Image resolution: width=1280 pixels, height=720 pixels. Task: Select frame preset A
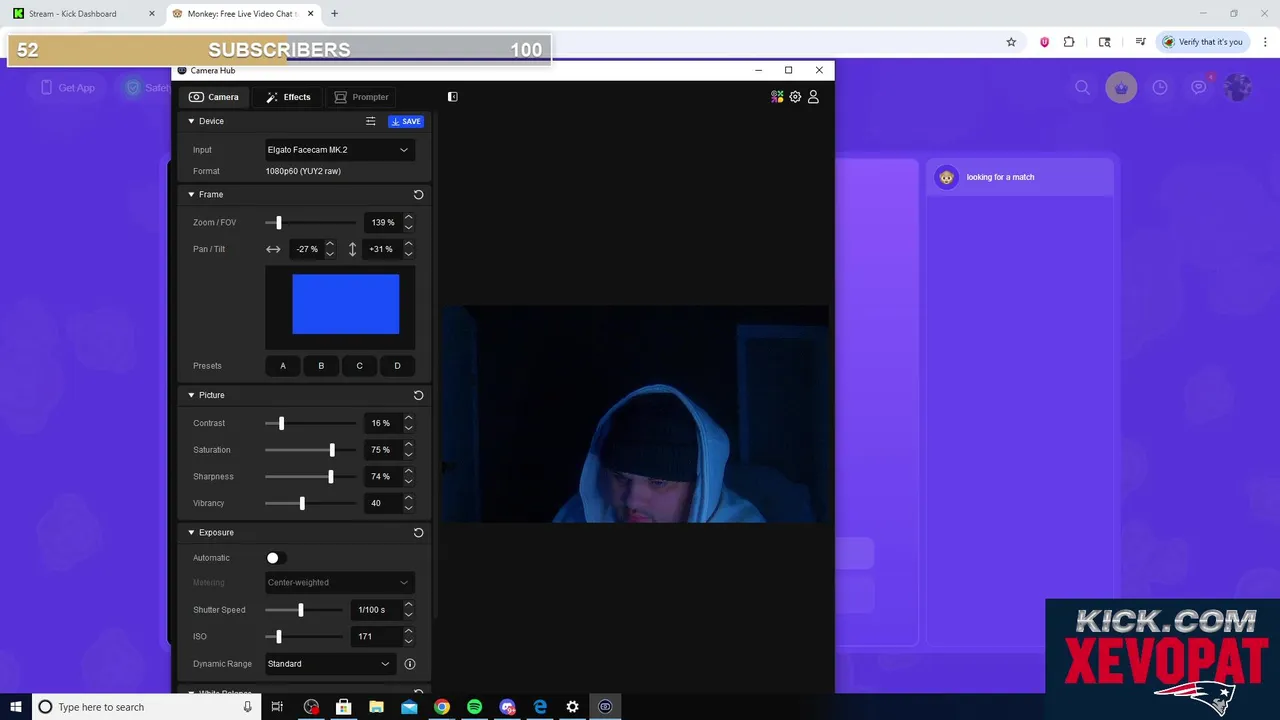coord(283,366)
